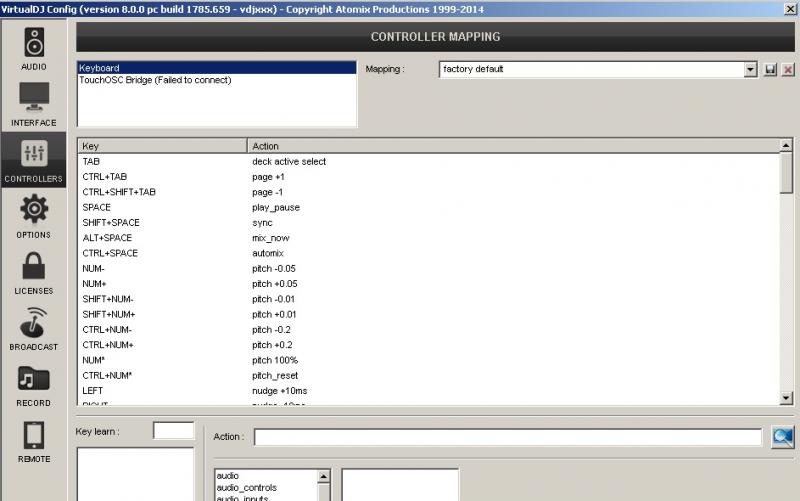This screenshot has width=800, height=501.
Task: Select the SHIFT+NUM- key row
Action: (x=429, y=299)
